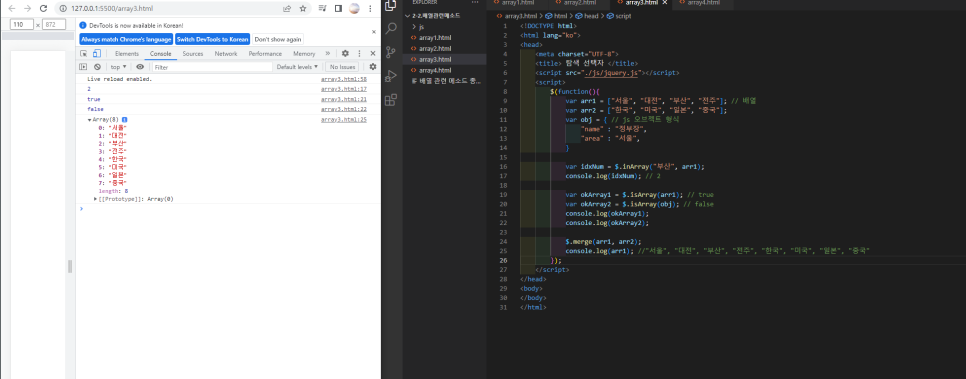Screen dimensions: 966x379
Task: Select the DevTools inspect element icon
Action: coord(84,54)
